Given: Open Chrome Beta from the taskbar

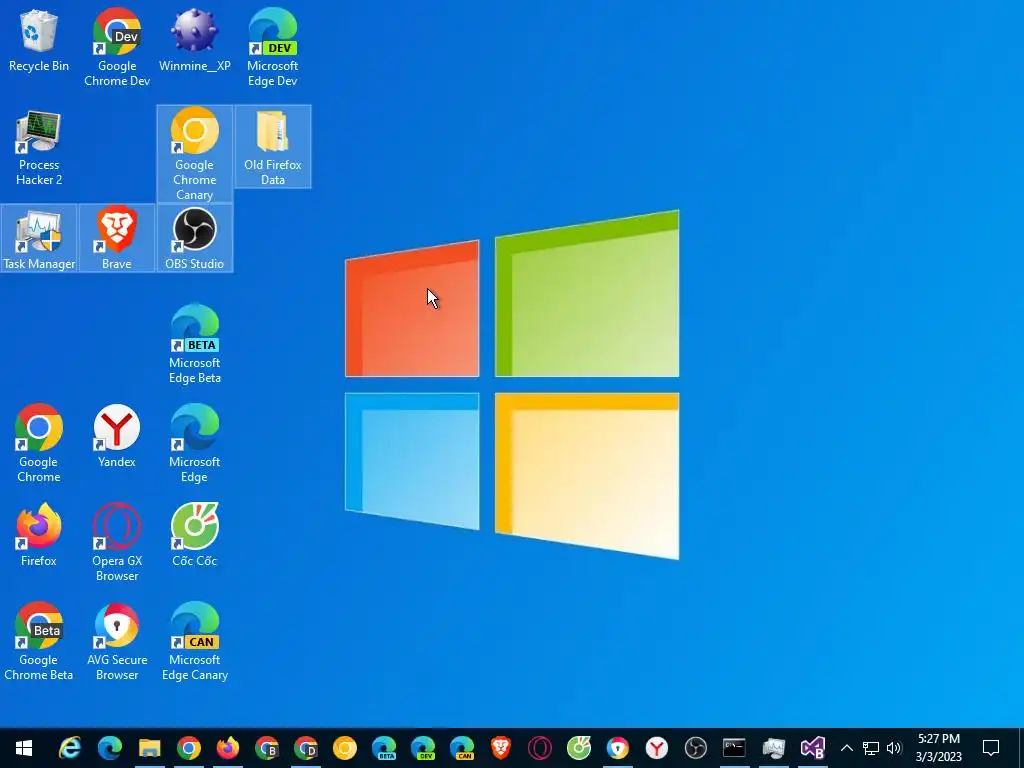Looking at the screenshot, I should tap(266, 748).
